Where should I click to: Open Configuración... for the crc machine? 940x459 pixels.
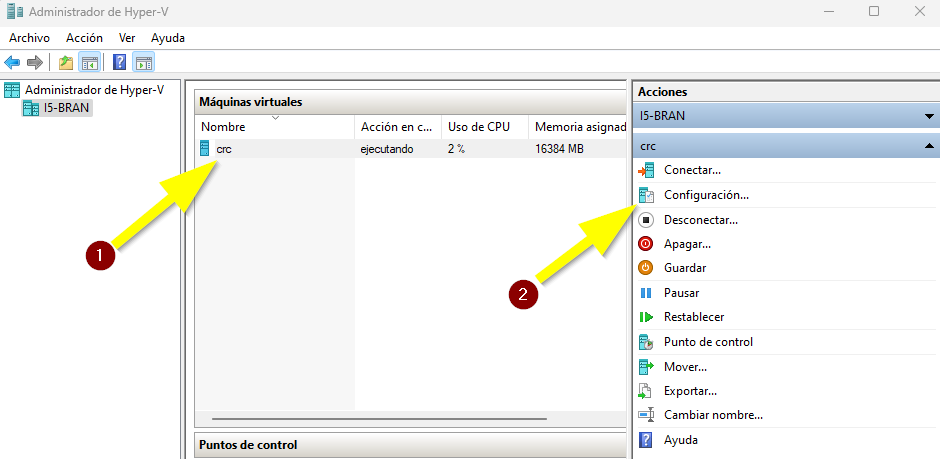pyautogui.click(x=706, y=195)
